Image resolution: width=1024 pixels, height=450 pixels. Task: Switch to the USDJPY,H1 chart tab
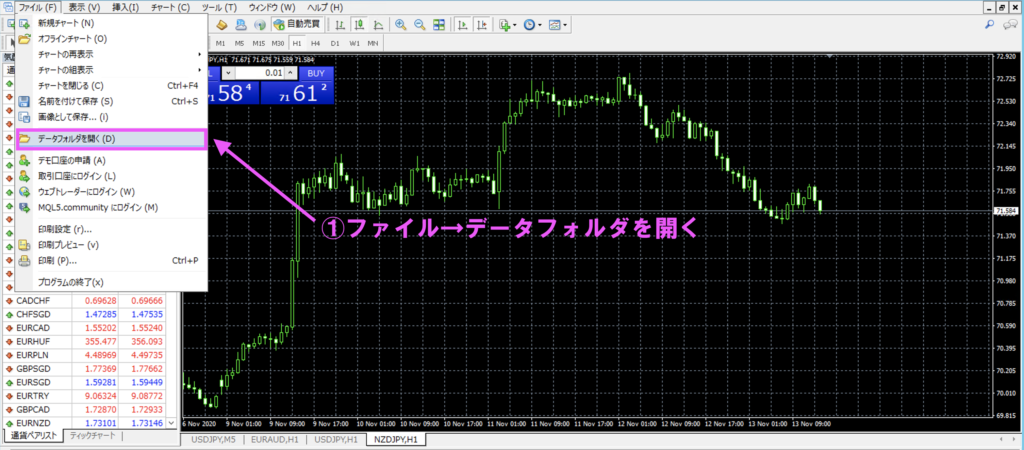click(336, 440)
